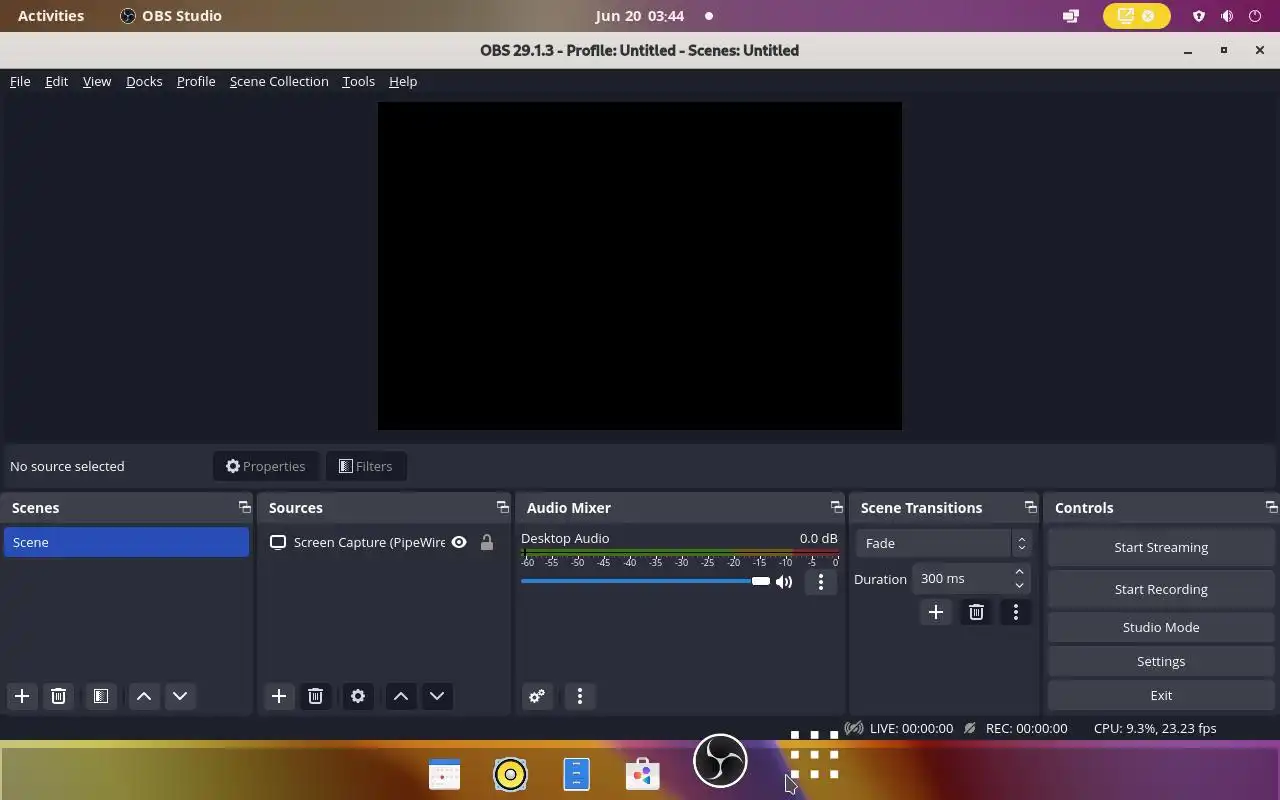
Task: Open OBS Studio icon in dock
Action: tap(720, 762)
